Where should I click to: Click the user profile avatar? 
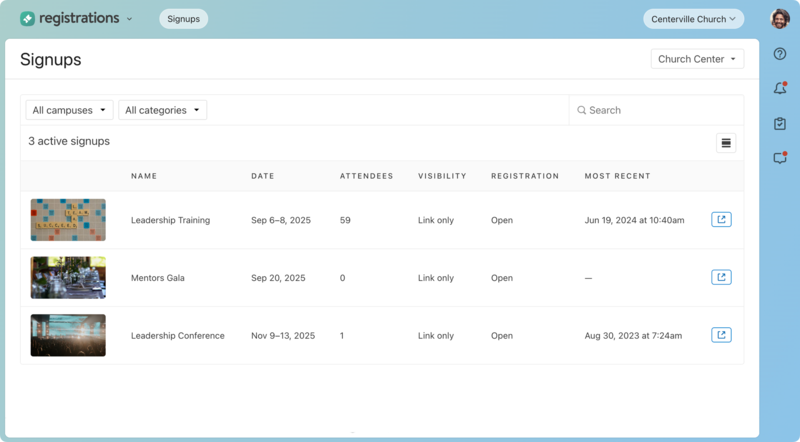780,19
